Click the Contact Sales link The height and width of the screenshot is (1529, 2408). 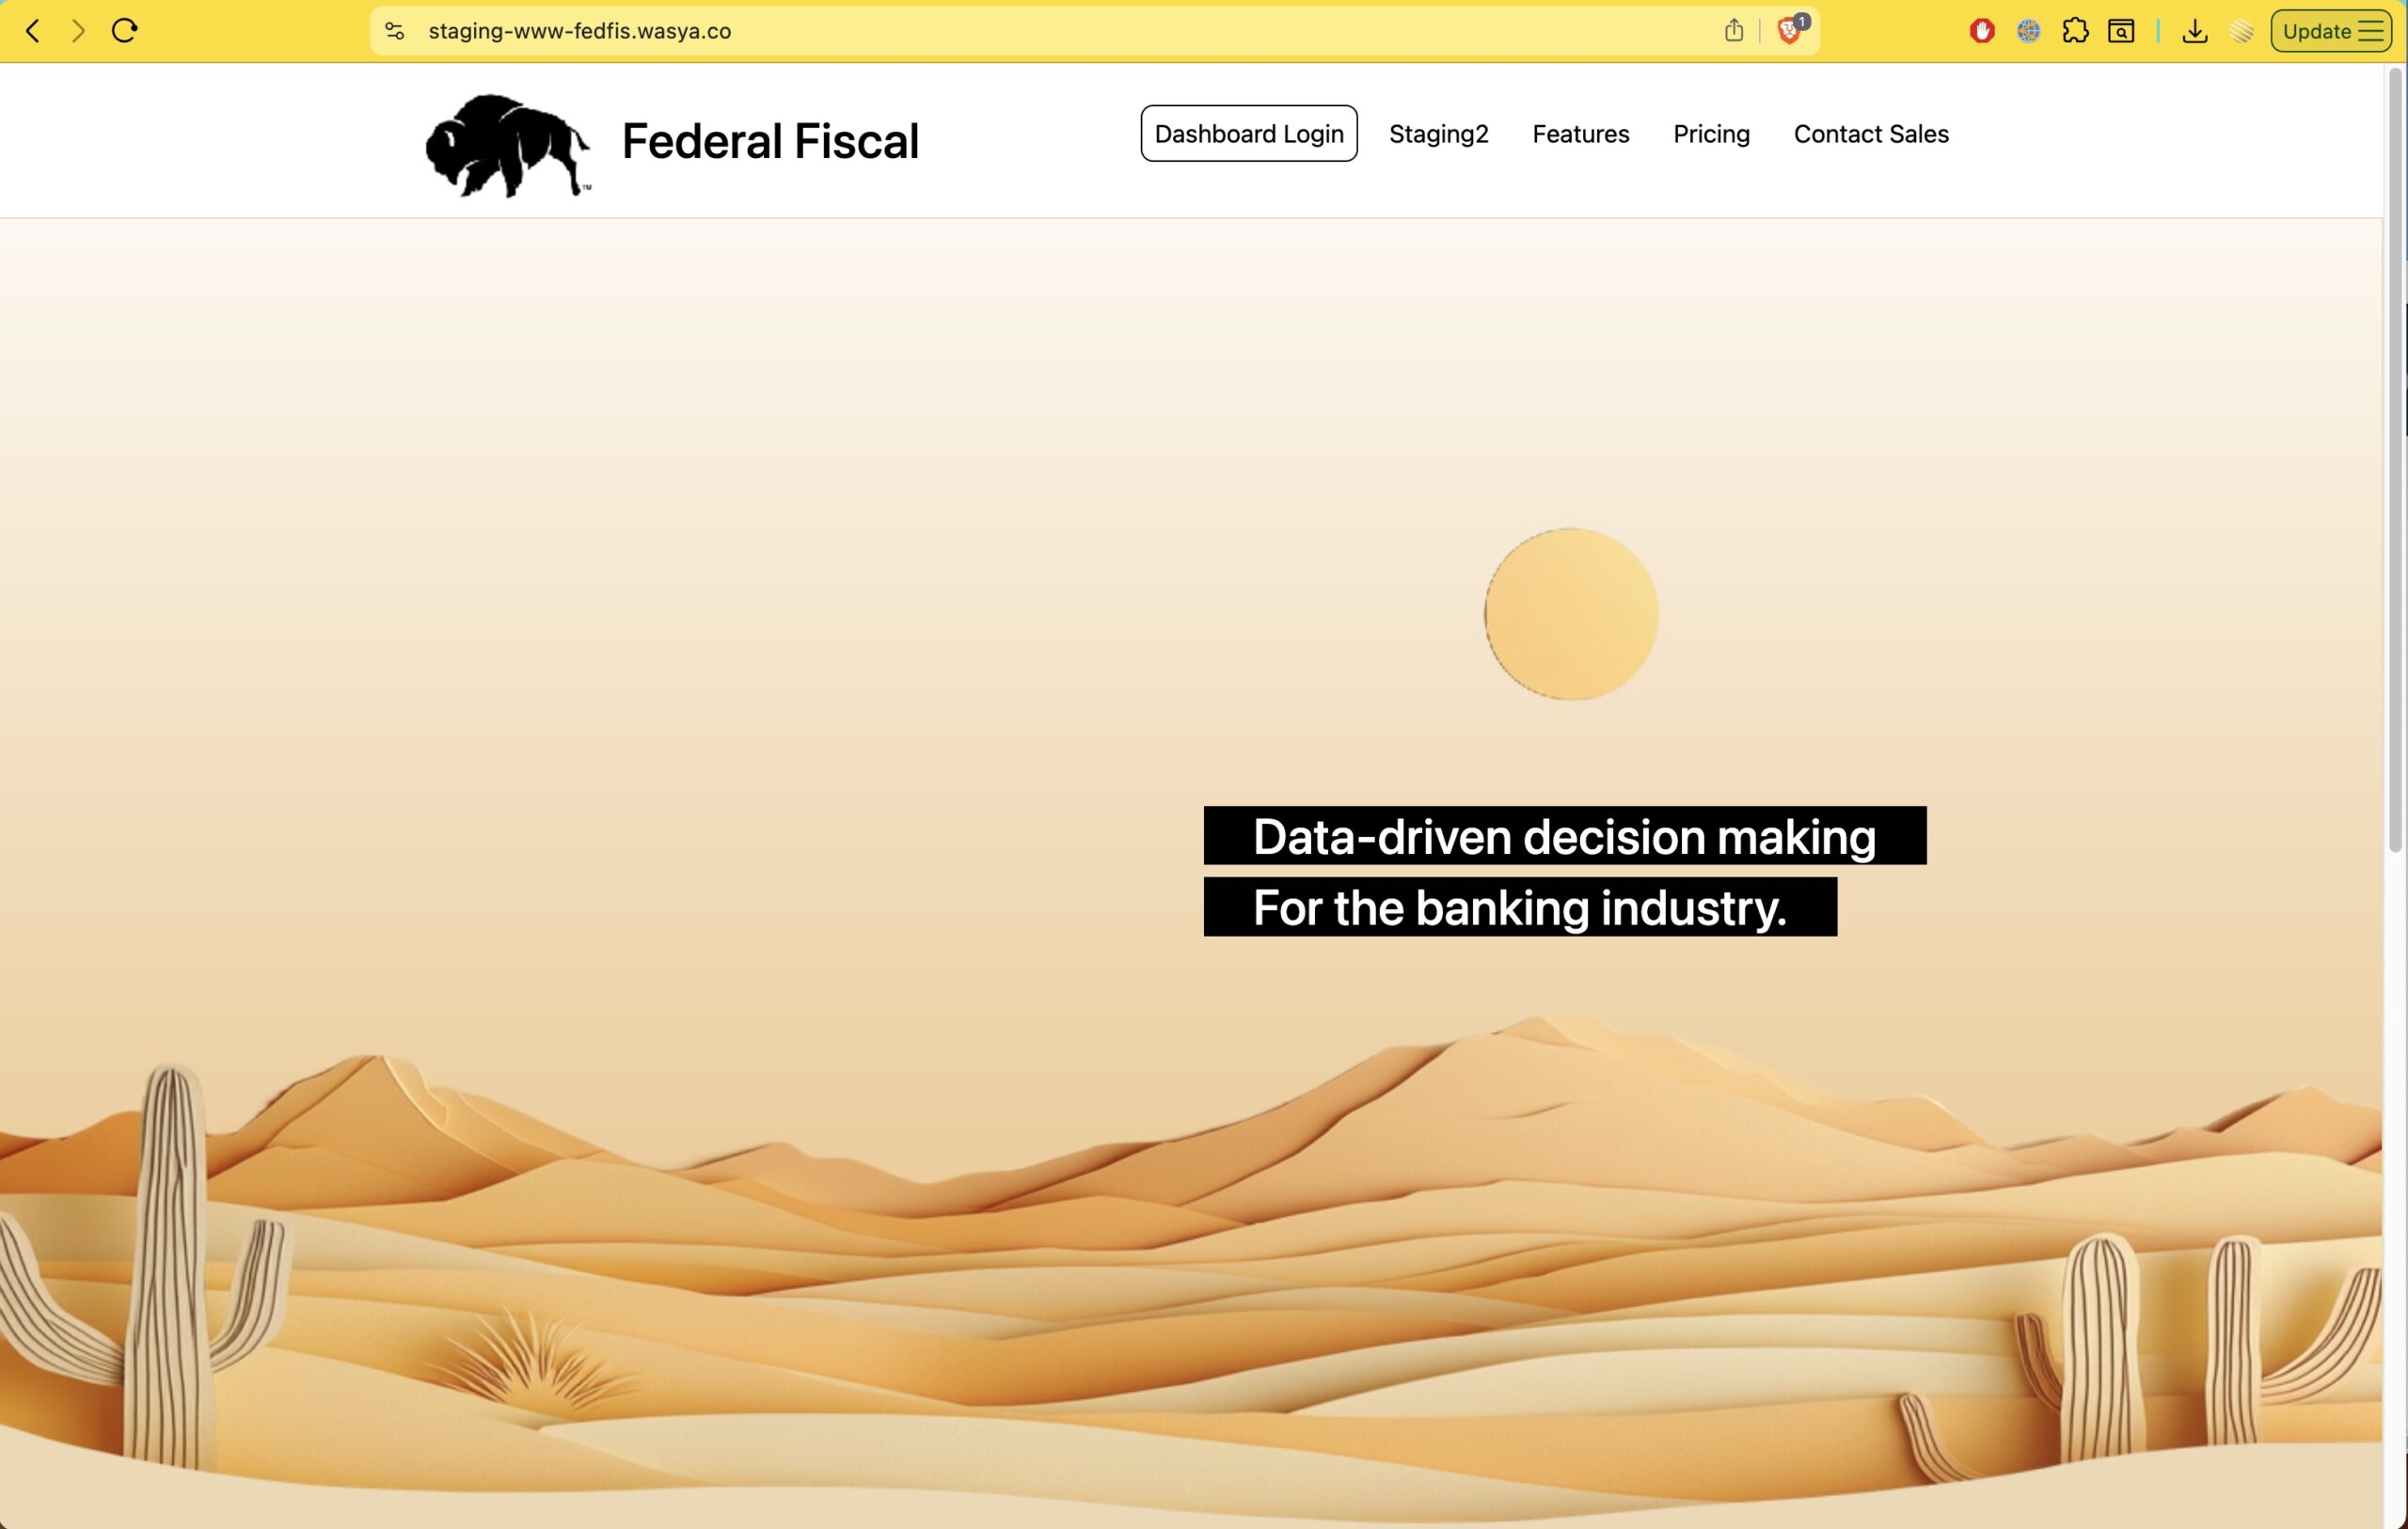click(x=1870, y=134)
